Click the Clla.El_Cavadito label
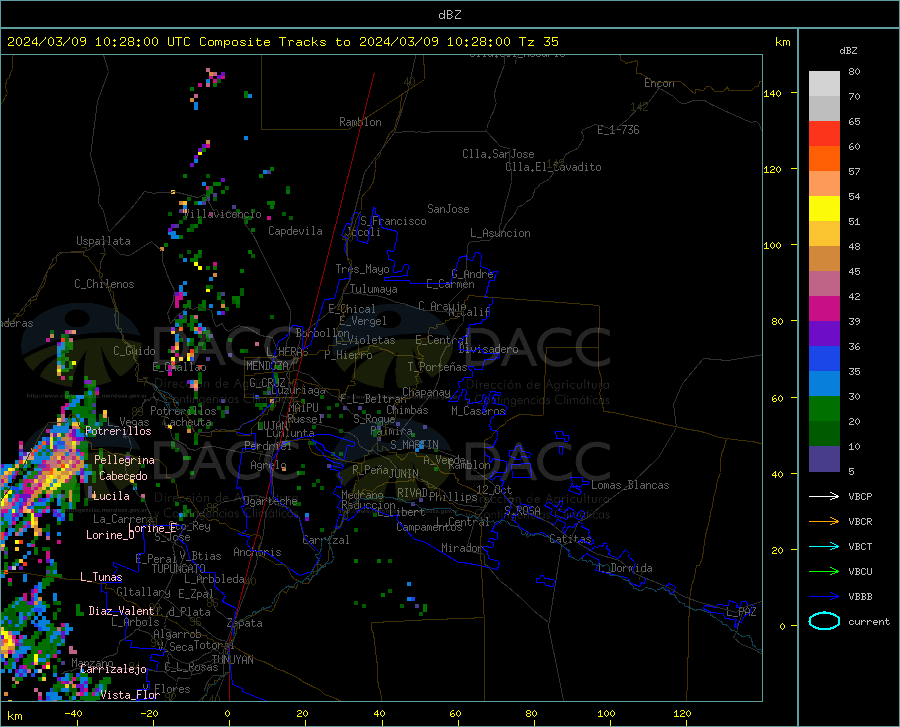The width and height of the screenshot is (900, 727). 553,167
